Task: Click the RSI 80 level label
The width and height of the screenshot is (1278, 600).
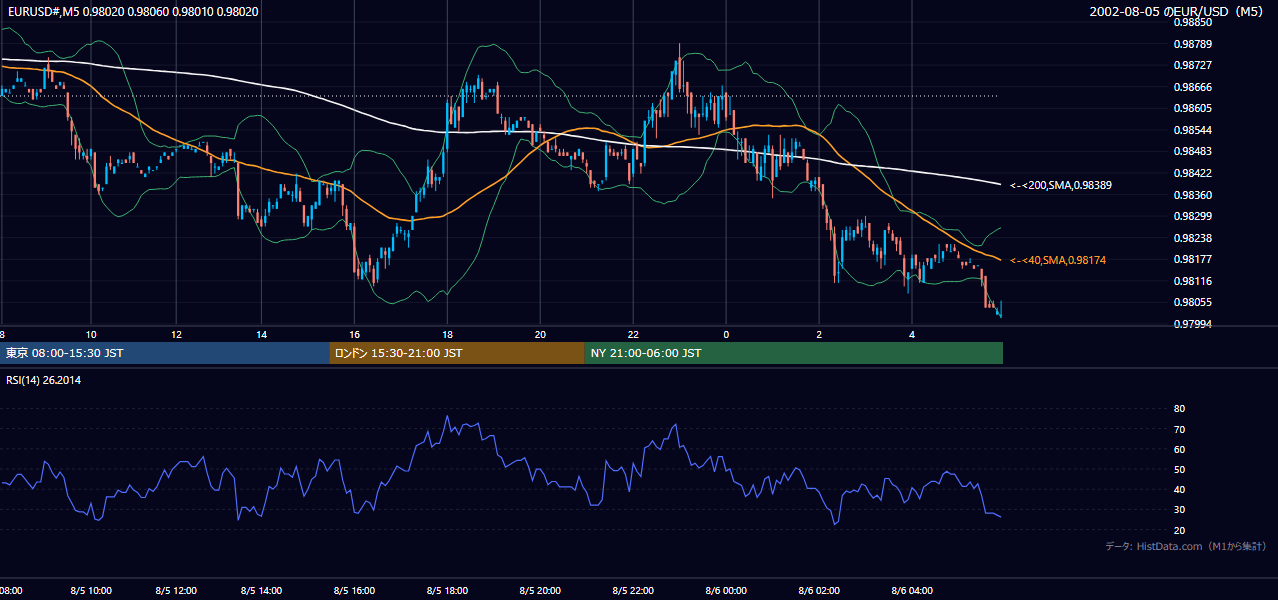Action: tap(1179, 409)
